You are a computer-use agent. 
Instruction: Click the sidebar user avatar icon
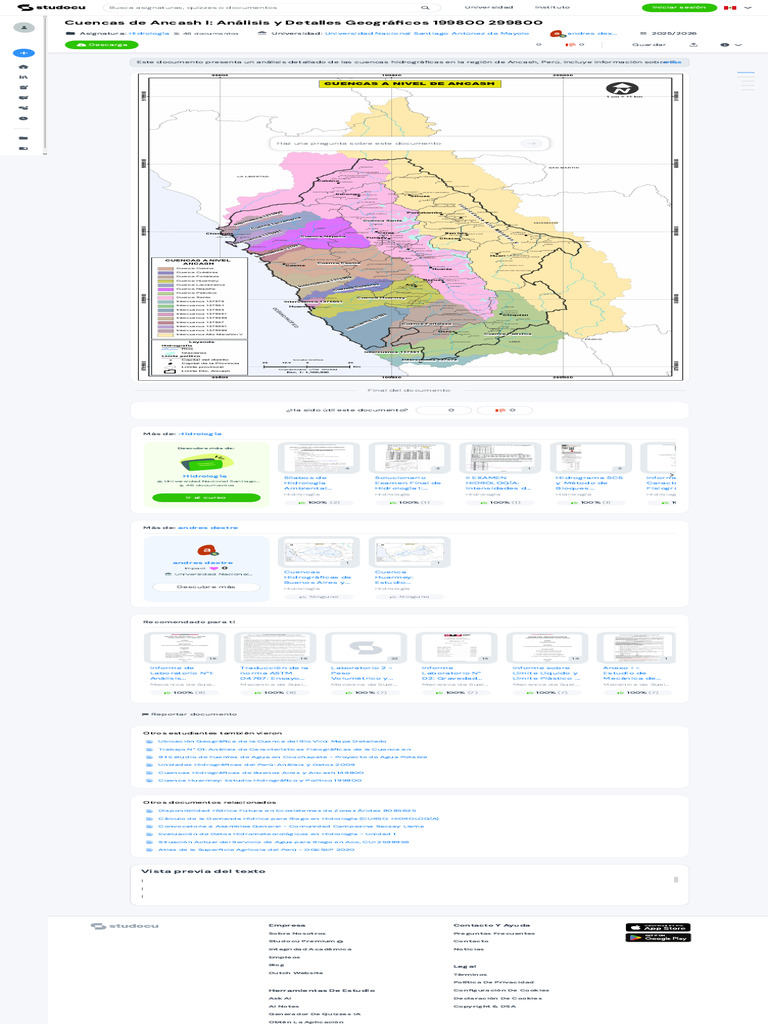24,27
